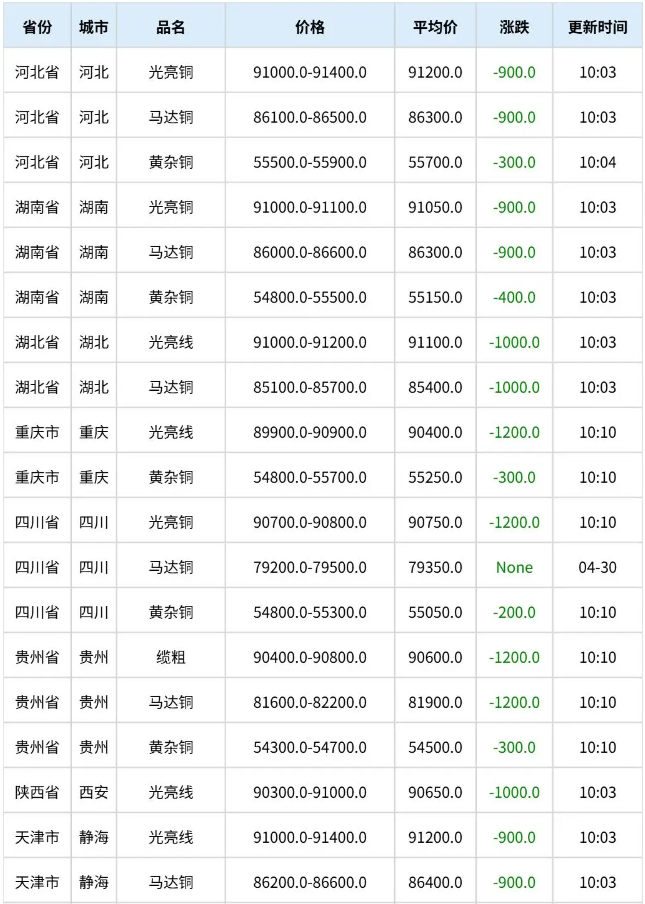
Task: Click average price 91050.0
Action: click(x=435, y=208)
